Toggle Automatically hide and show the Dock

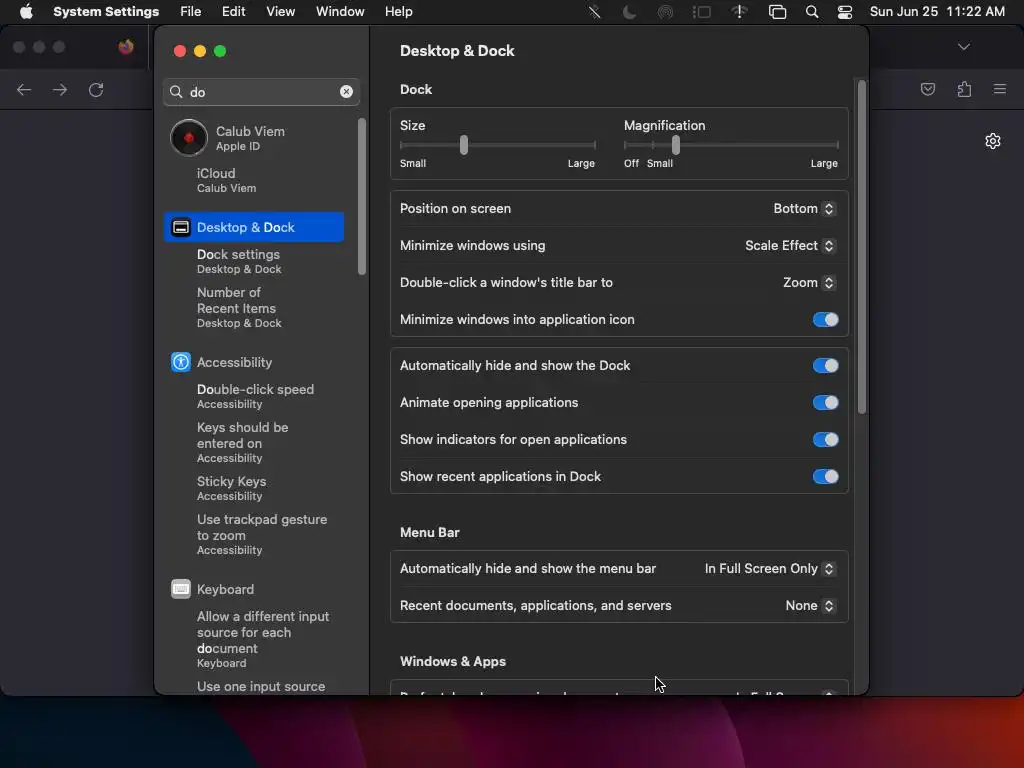pyautogui.click(x=825, y=365)
